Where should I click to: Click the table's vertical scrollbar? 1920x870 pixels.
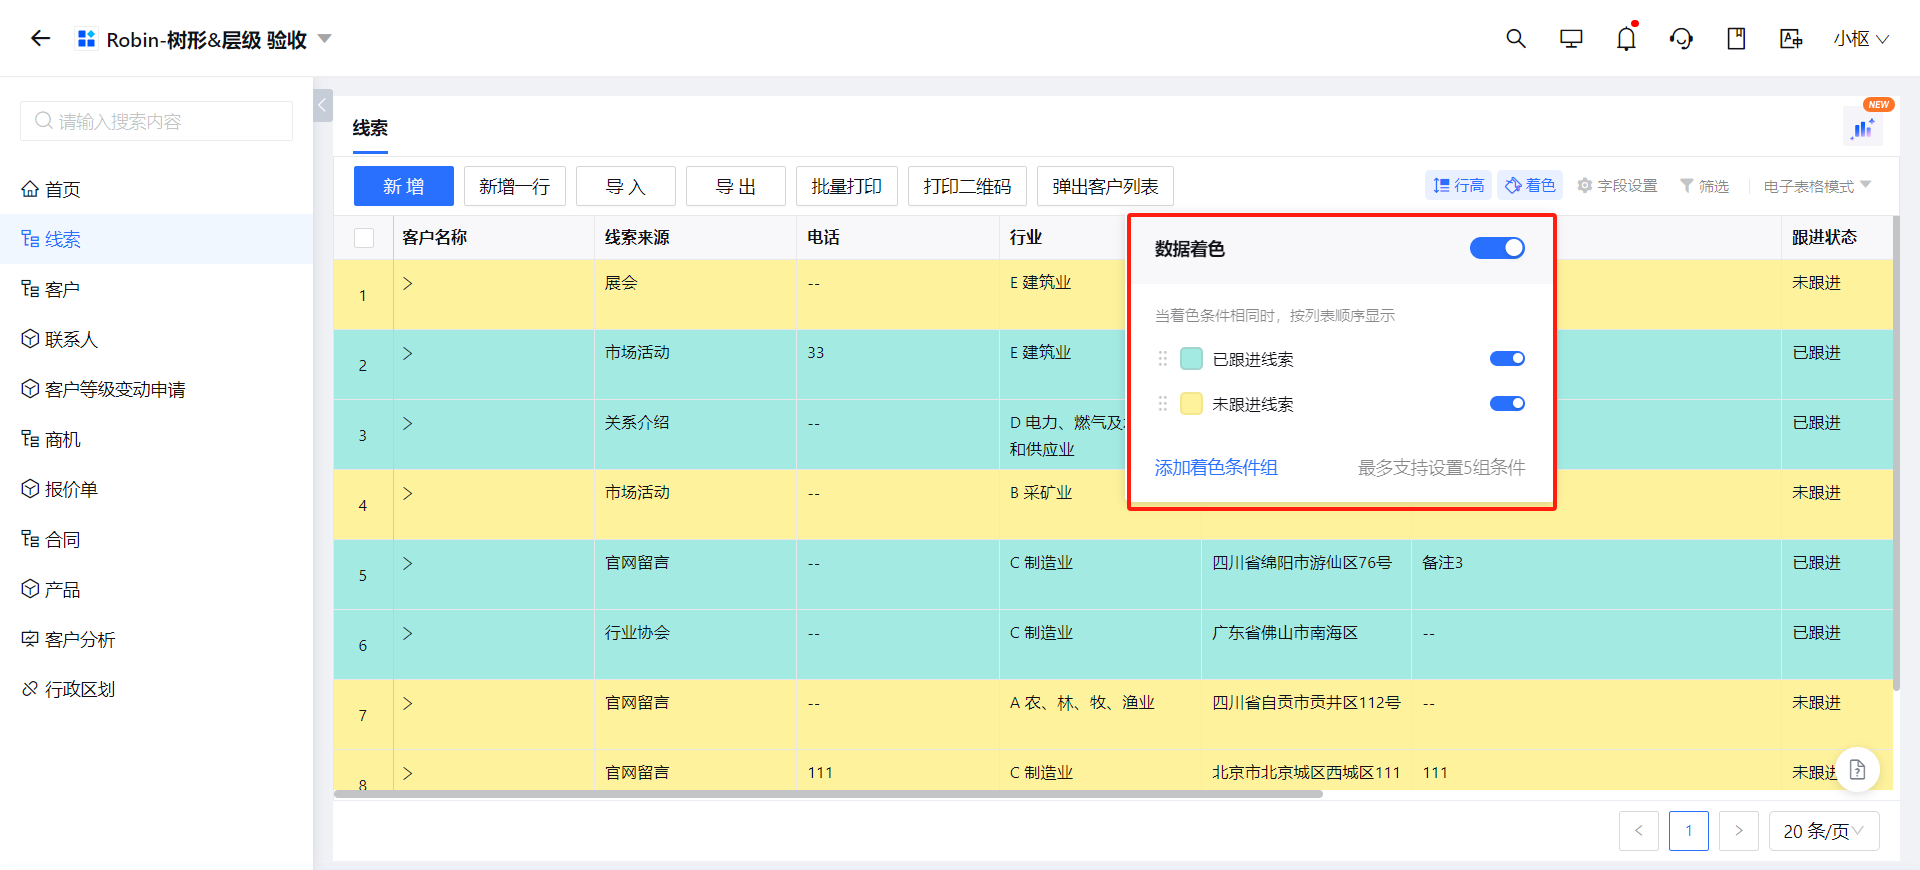pyautogui.click(x=1896, y=452)
